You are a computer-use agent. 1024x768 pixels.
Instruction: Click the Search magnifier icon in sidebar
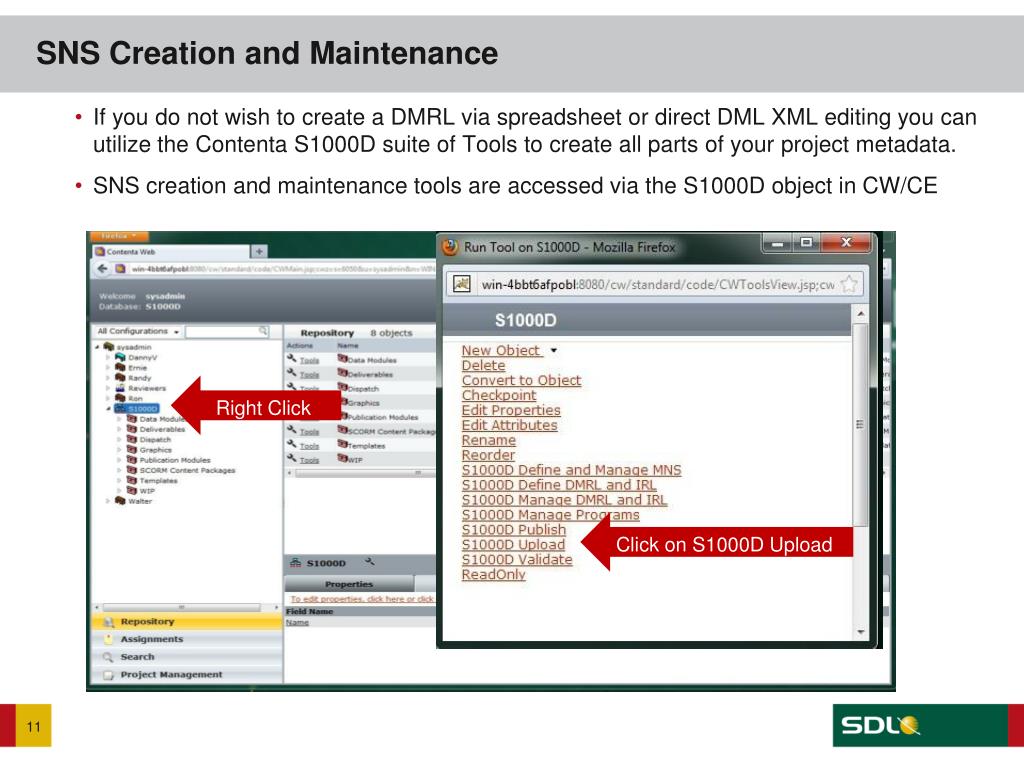pyautogui.click(x=108, y=657)
